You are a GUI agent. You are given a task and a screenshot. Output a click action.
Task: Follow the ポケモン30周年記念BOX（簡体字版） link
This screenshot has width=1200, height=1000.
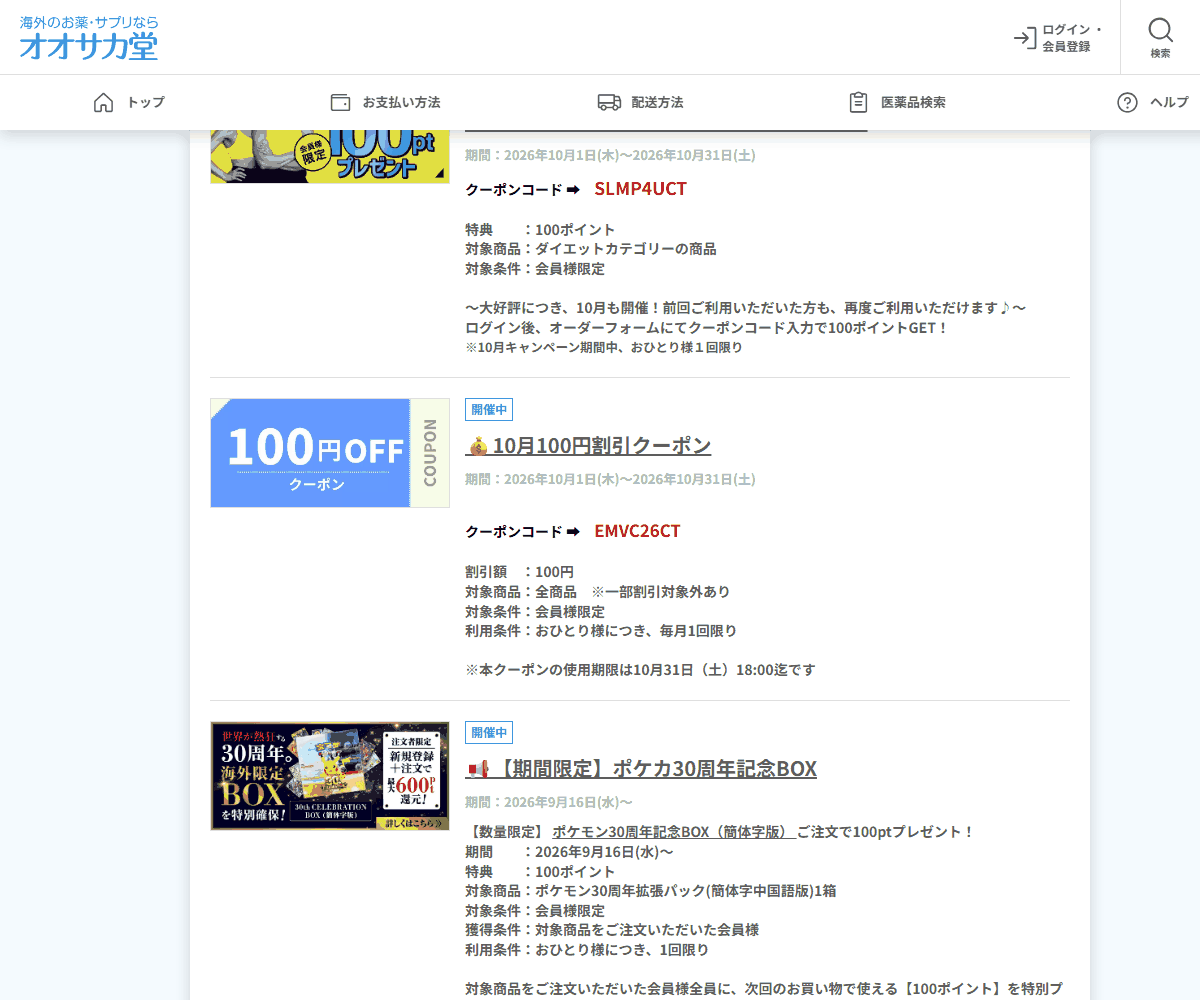point(674,832)
